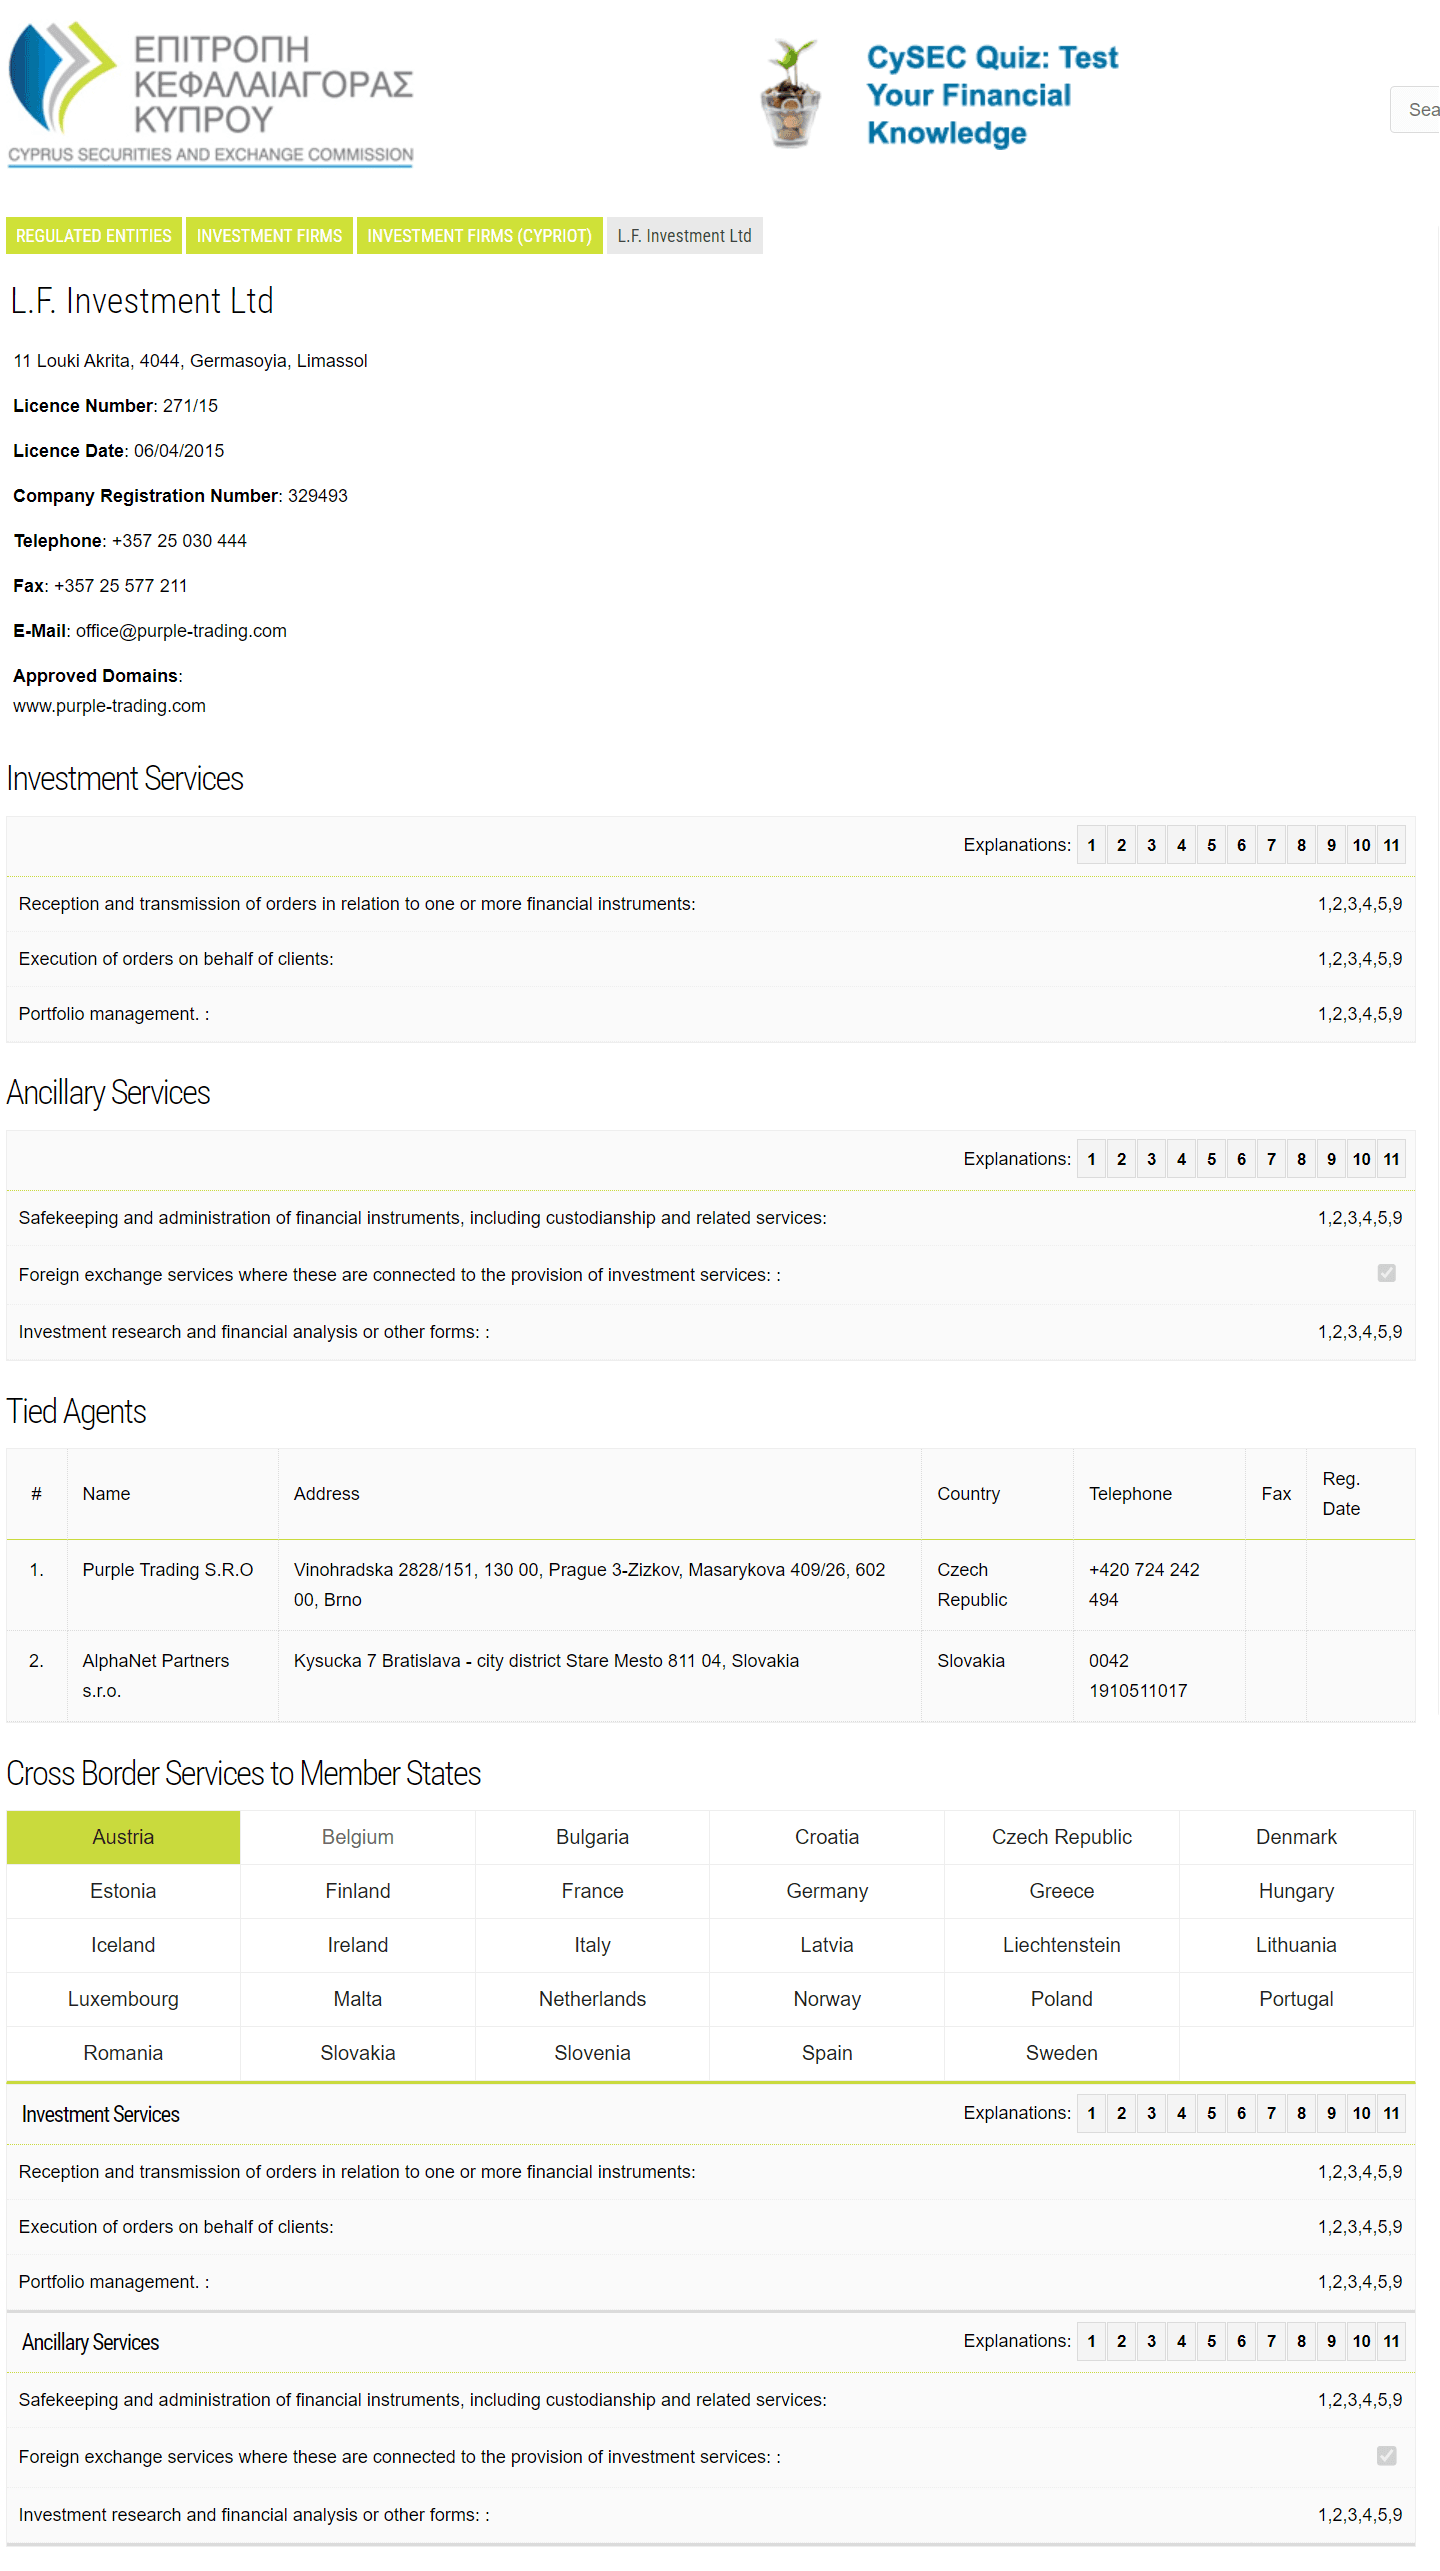This screenshot has height=2571, width=1440.
Task: Select the Luxembourg member state tab
Action: pyautogui.click(x=123, y=1999)
